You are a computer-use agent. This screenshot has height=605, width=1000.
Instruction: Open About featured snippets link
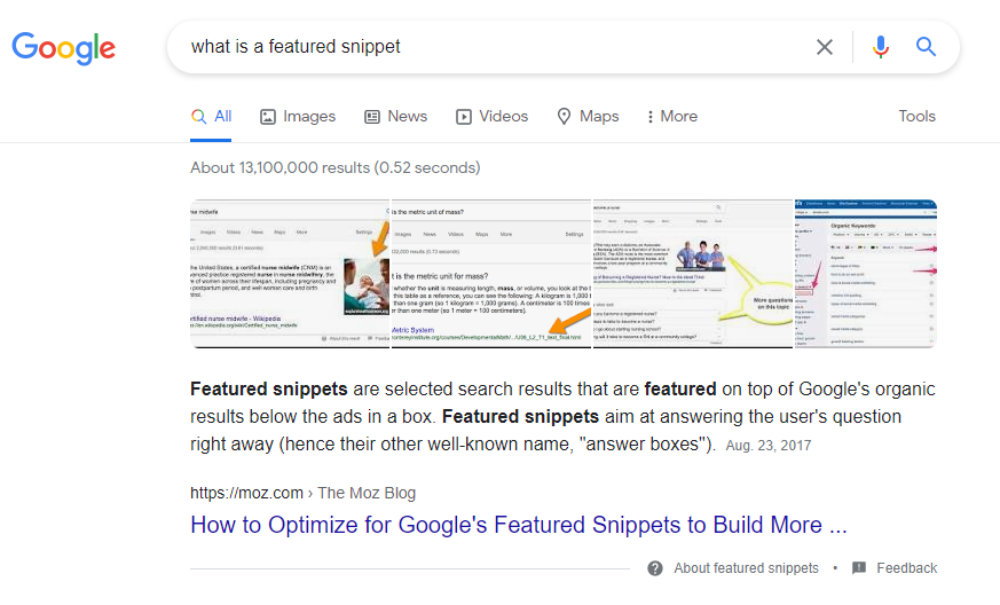pyautogui.click(x=746, y=568)
